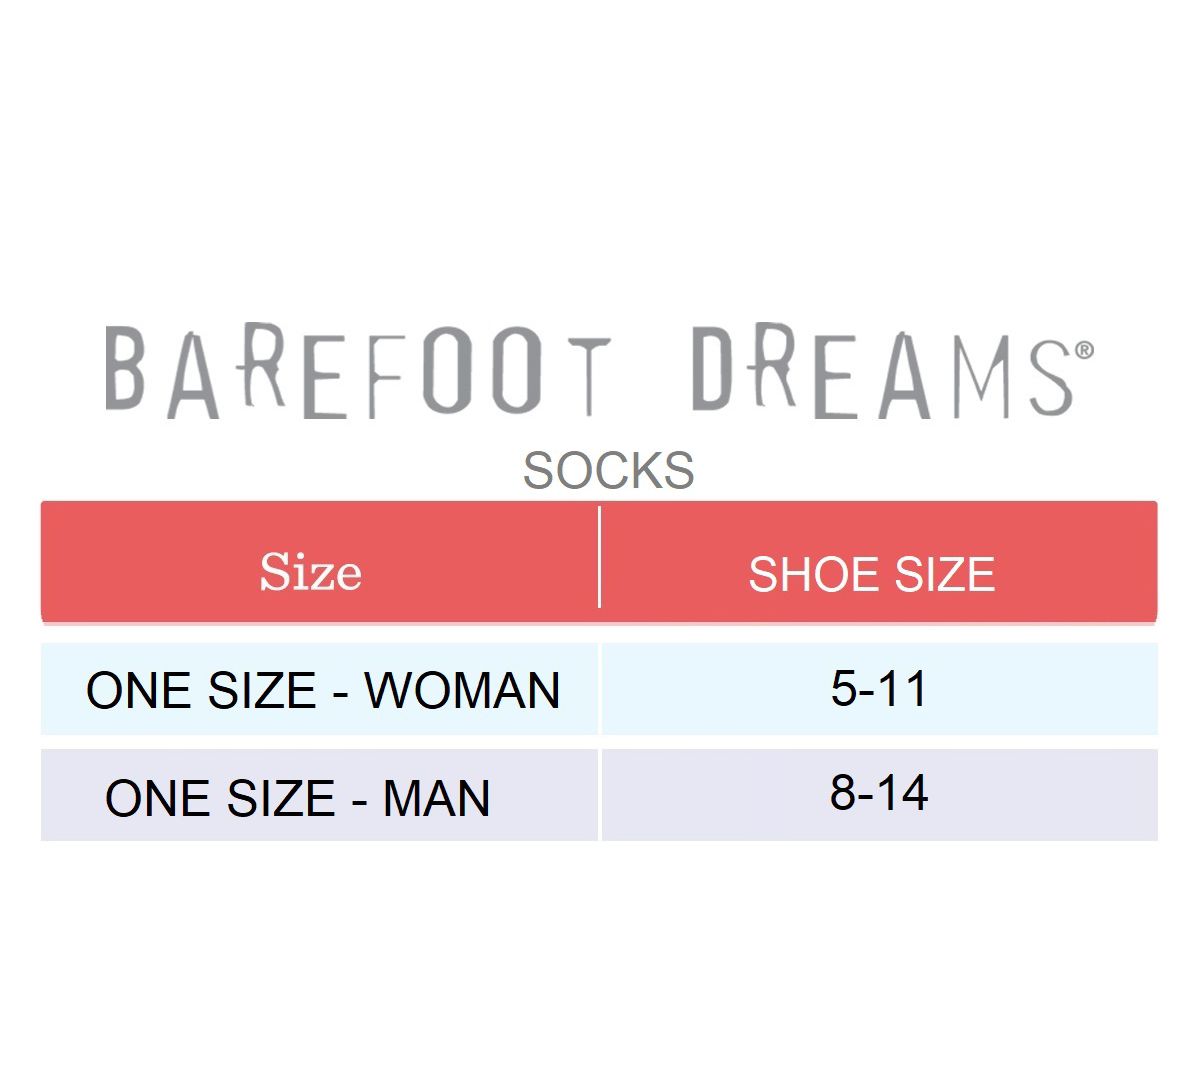1201x1069 pixels.
Task: Click the 5-11 shoe size cell
Action: pos(879,688)
